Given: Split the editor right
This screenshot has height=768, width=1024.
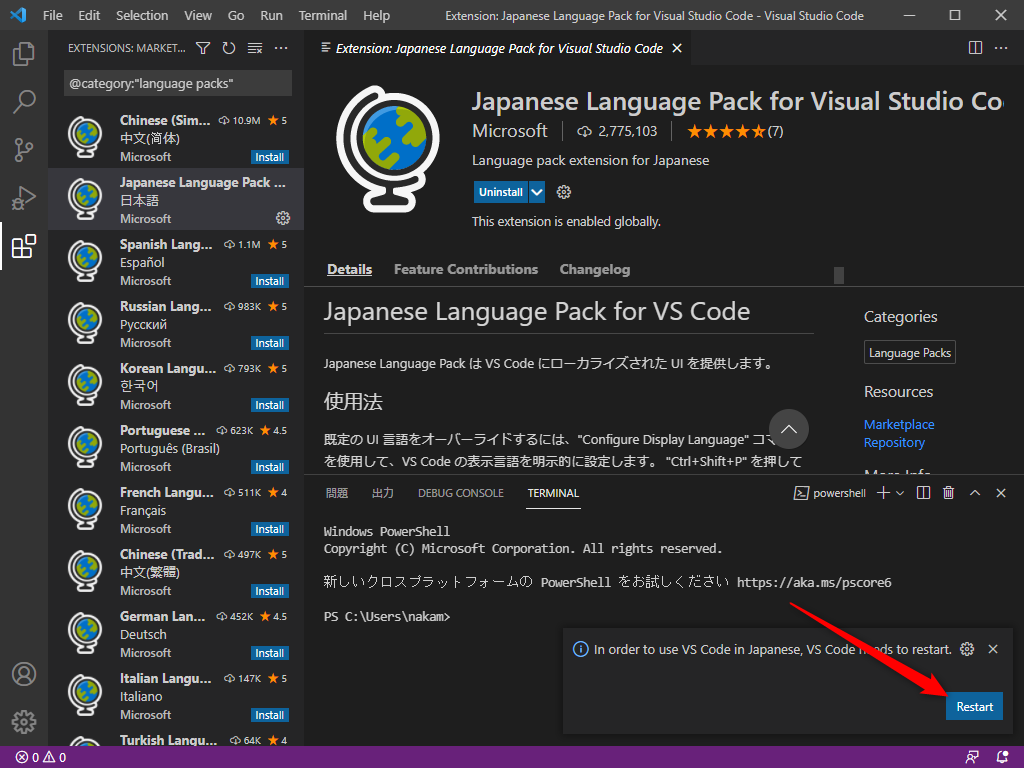Looking at the screenshot, I should point(975,48).
